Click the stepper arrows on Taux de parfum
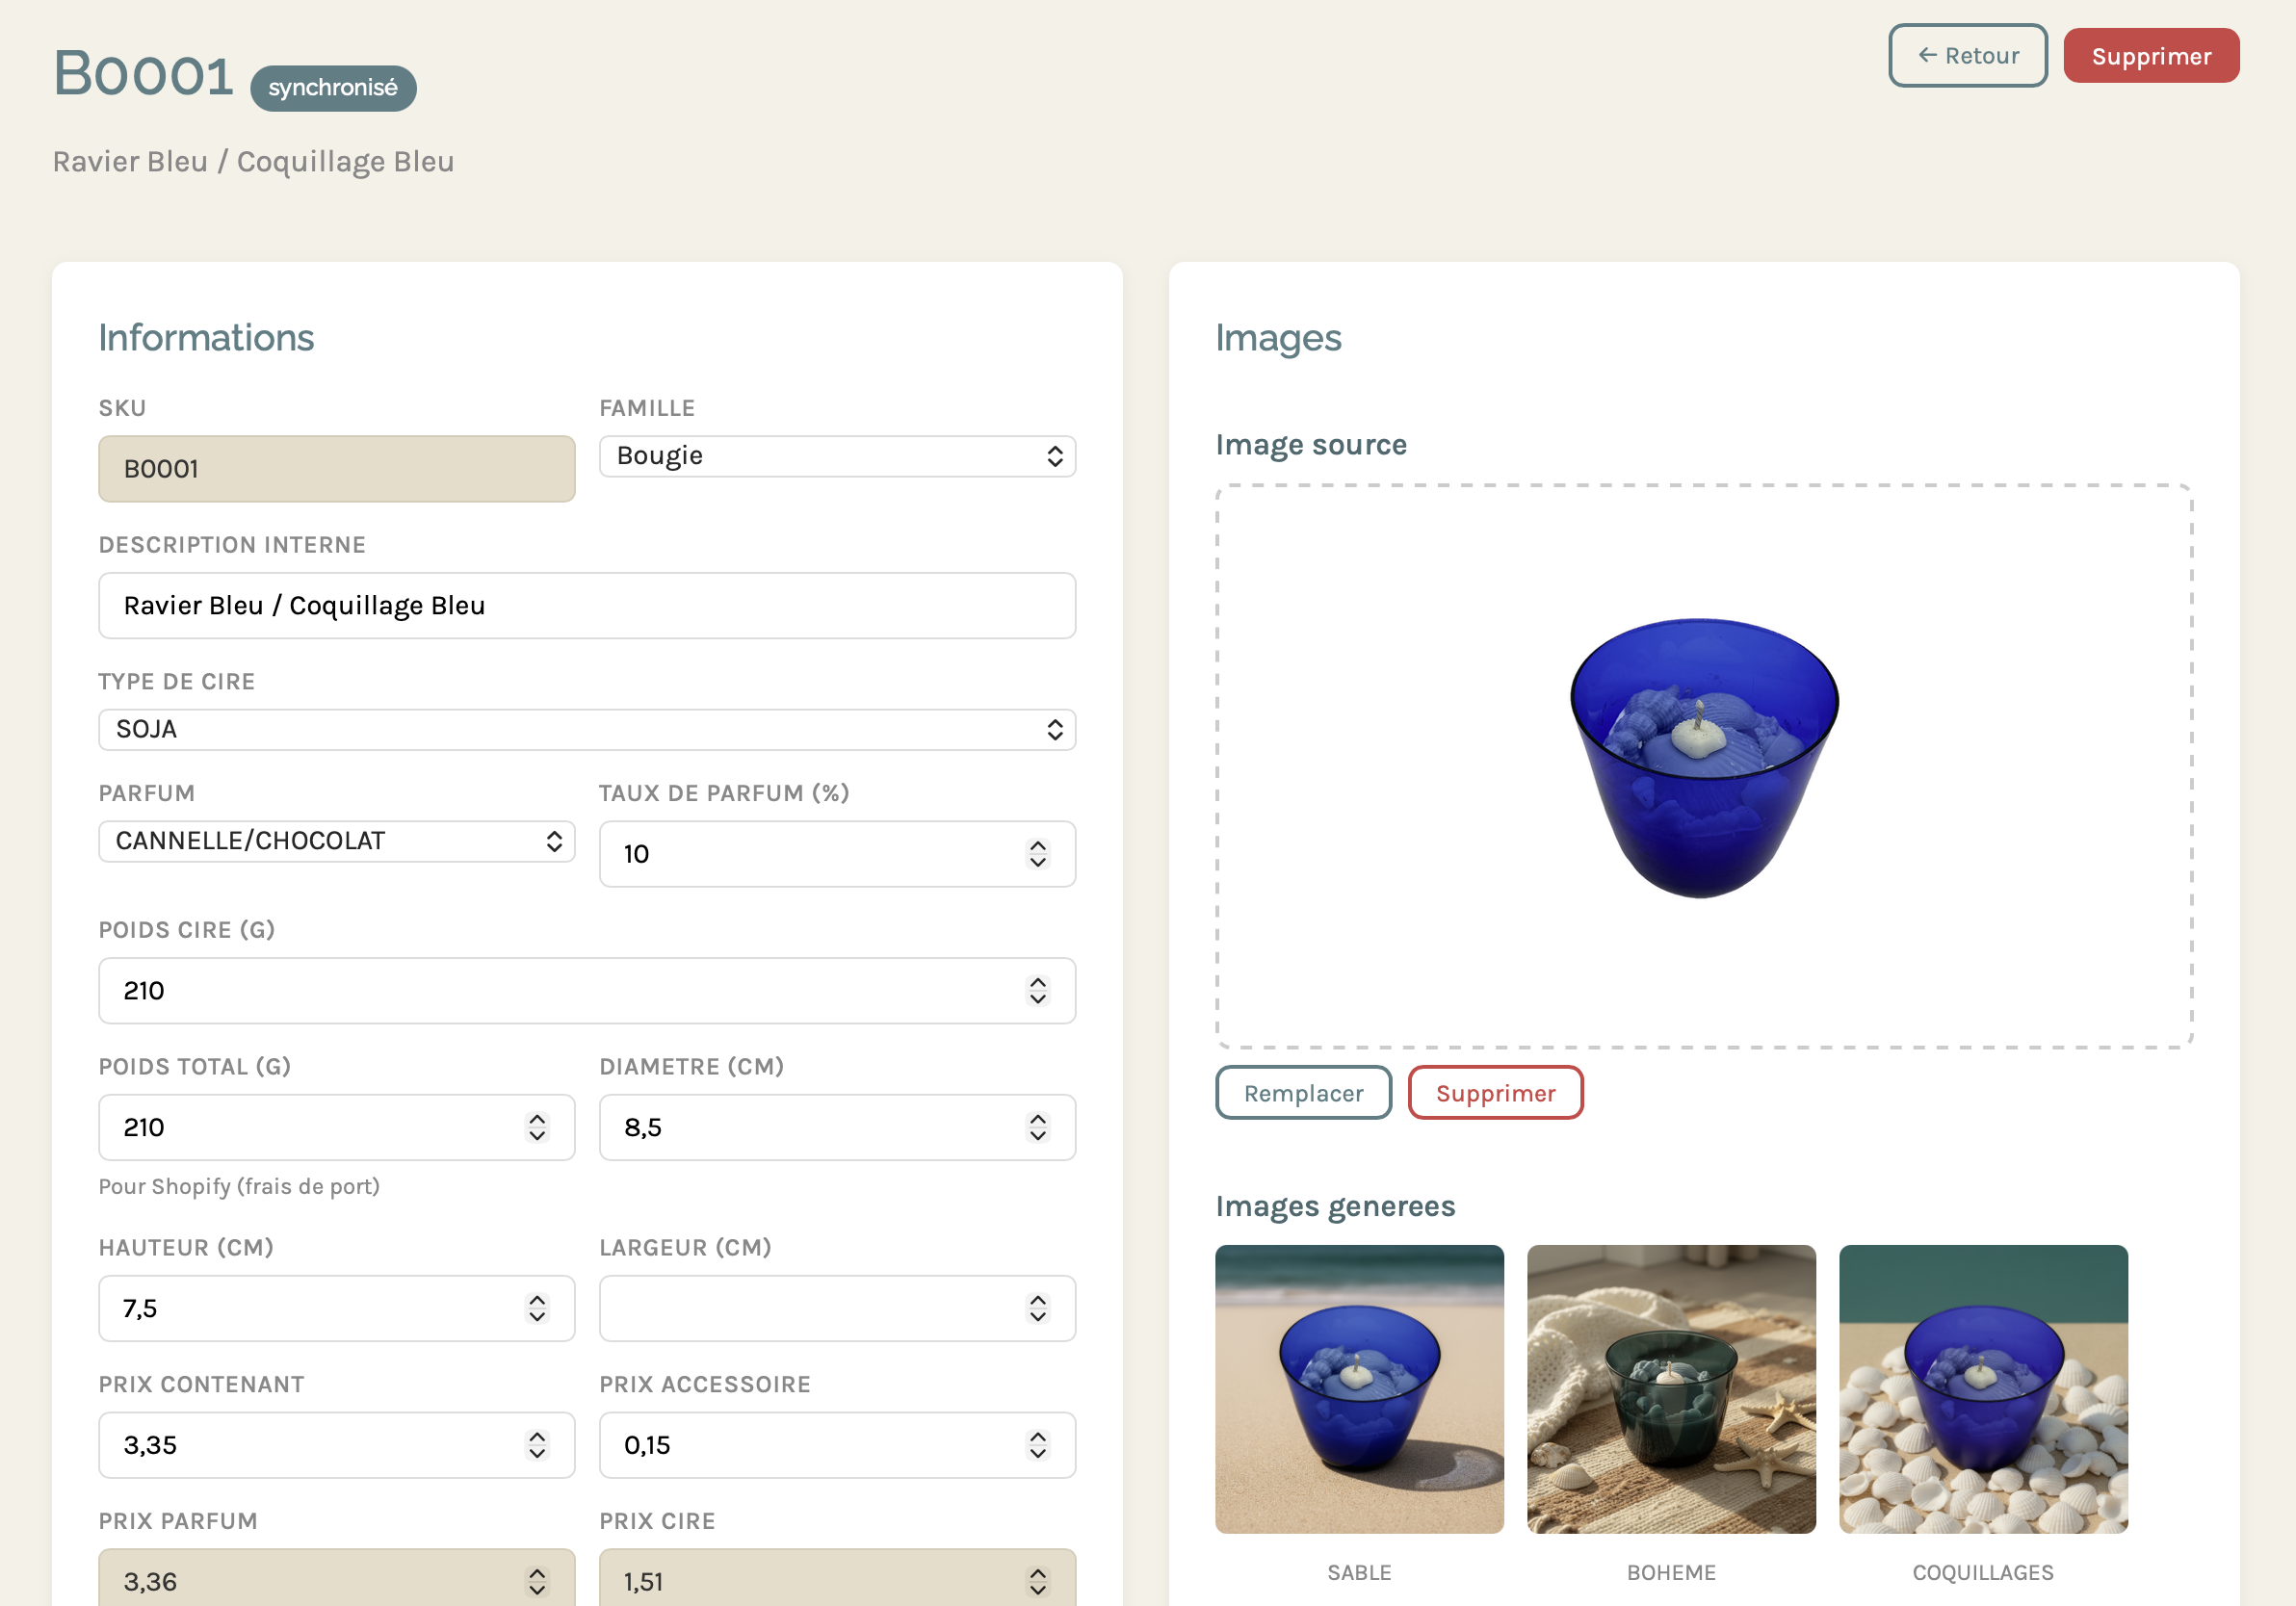The image size is (2296, 1606). pos(1039,854)
